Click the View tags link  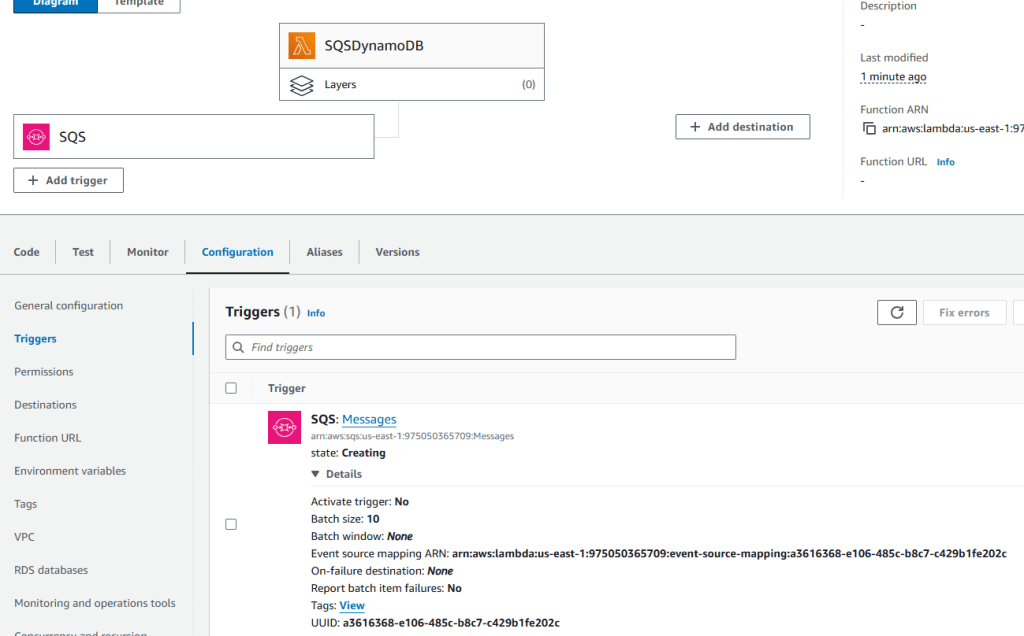352,606
